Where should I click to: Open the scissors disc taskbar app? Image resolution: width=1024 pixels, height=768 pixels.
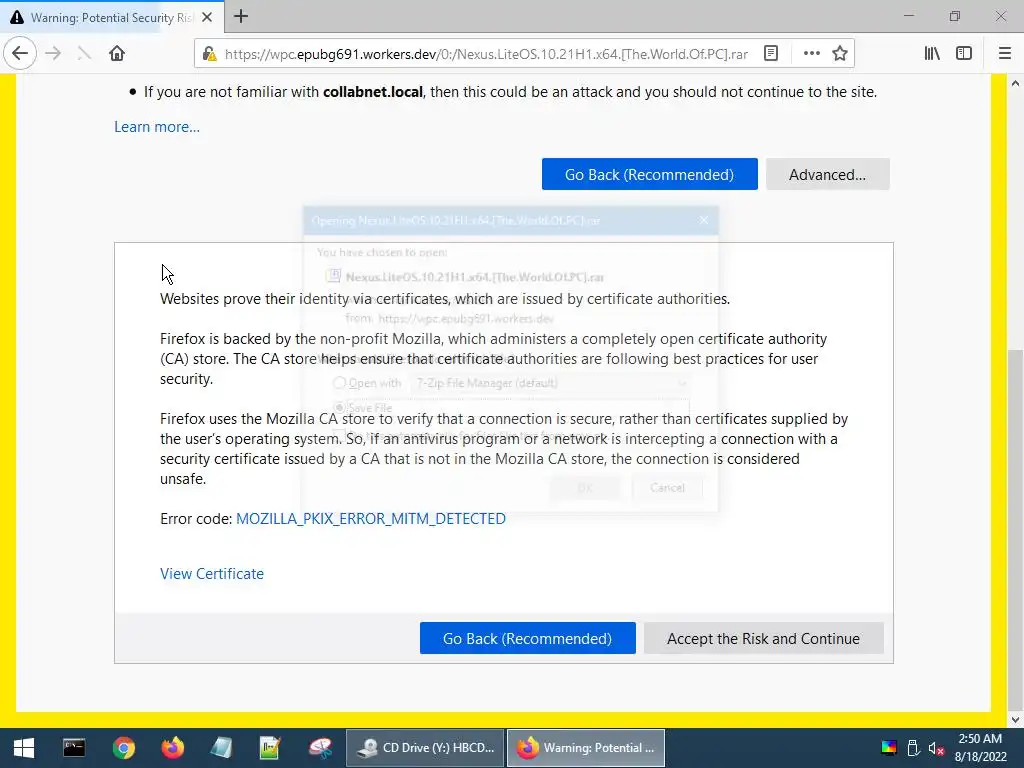coord(320,748)
